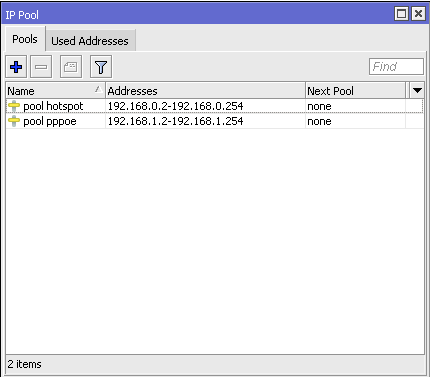This screenshot has height=377, width=430.
Task: Sort by Name column header
Action: click(x=55, y=91)
